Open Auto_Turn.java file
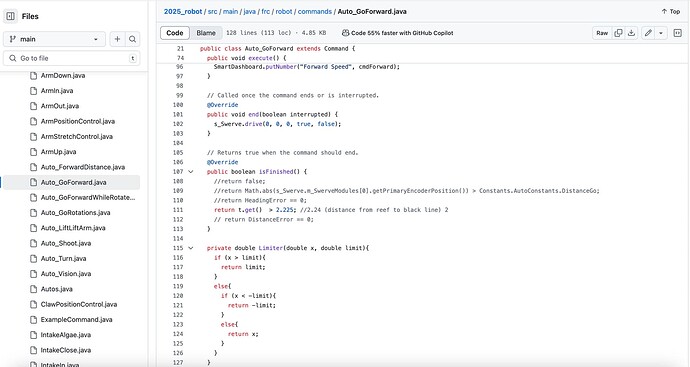 click(x=63, y=258)
